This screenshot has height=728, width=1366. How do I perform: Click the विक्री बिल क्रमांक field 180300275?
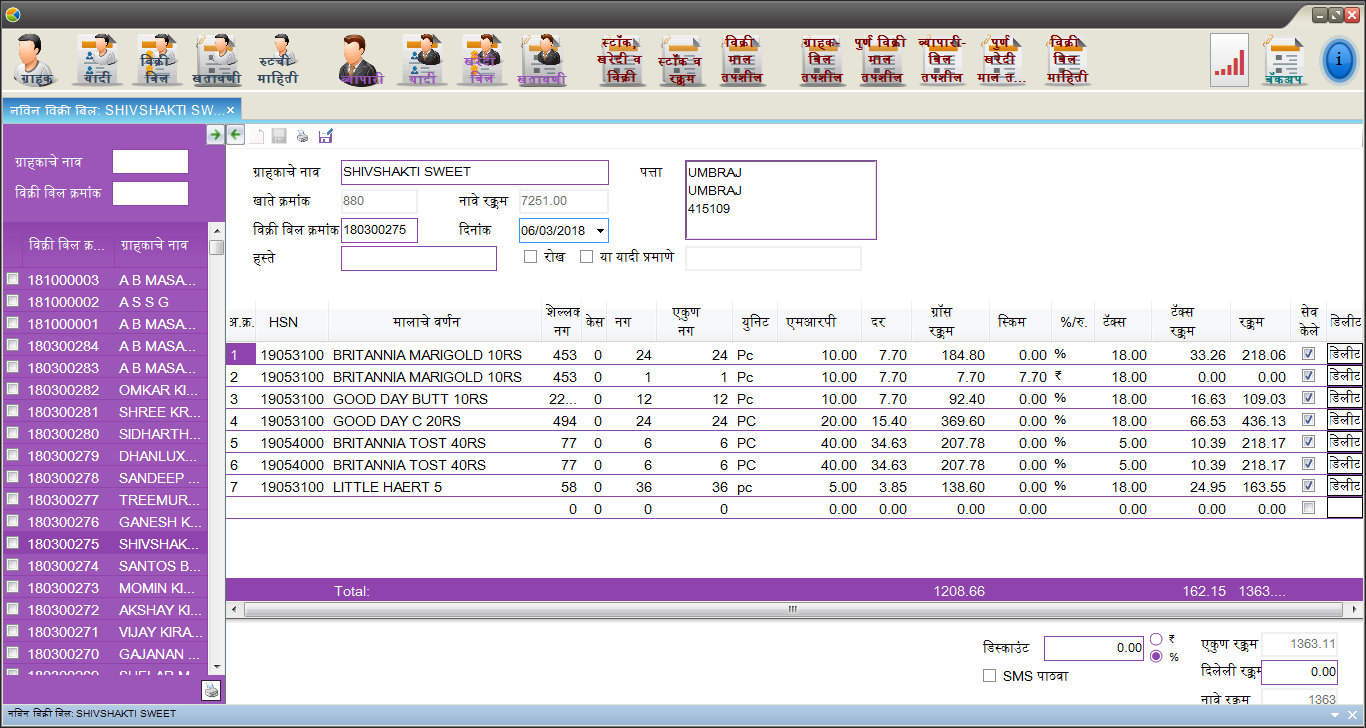click(x=379, y=230)
